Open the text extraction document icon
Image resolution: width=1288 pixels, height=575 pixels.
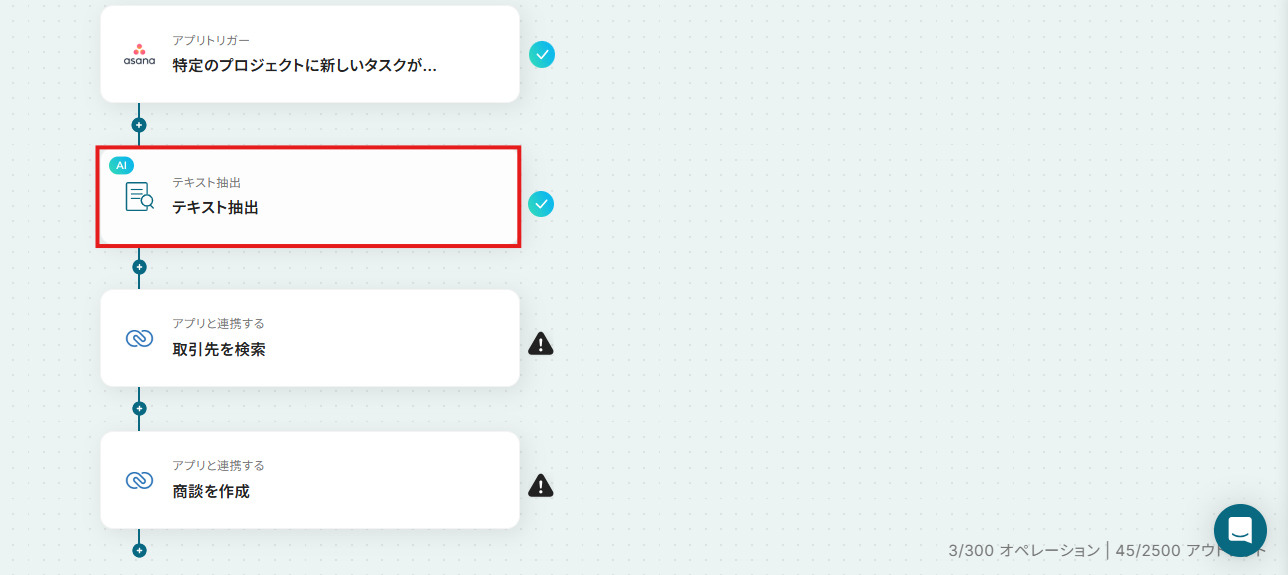coord(139,196)
